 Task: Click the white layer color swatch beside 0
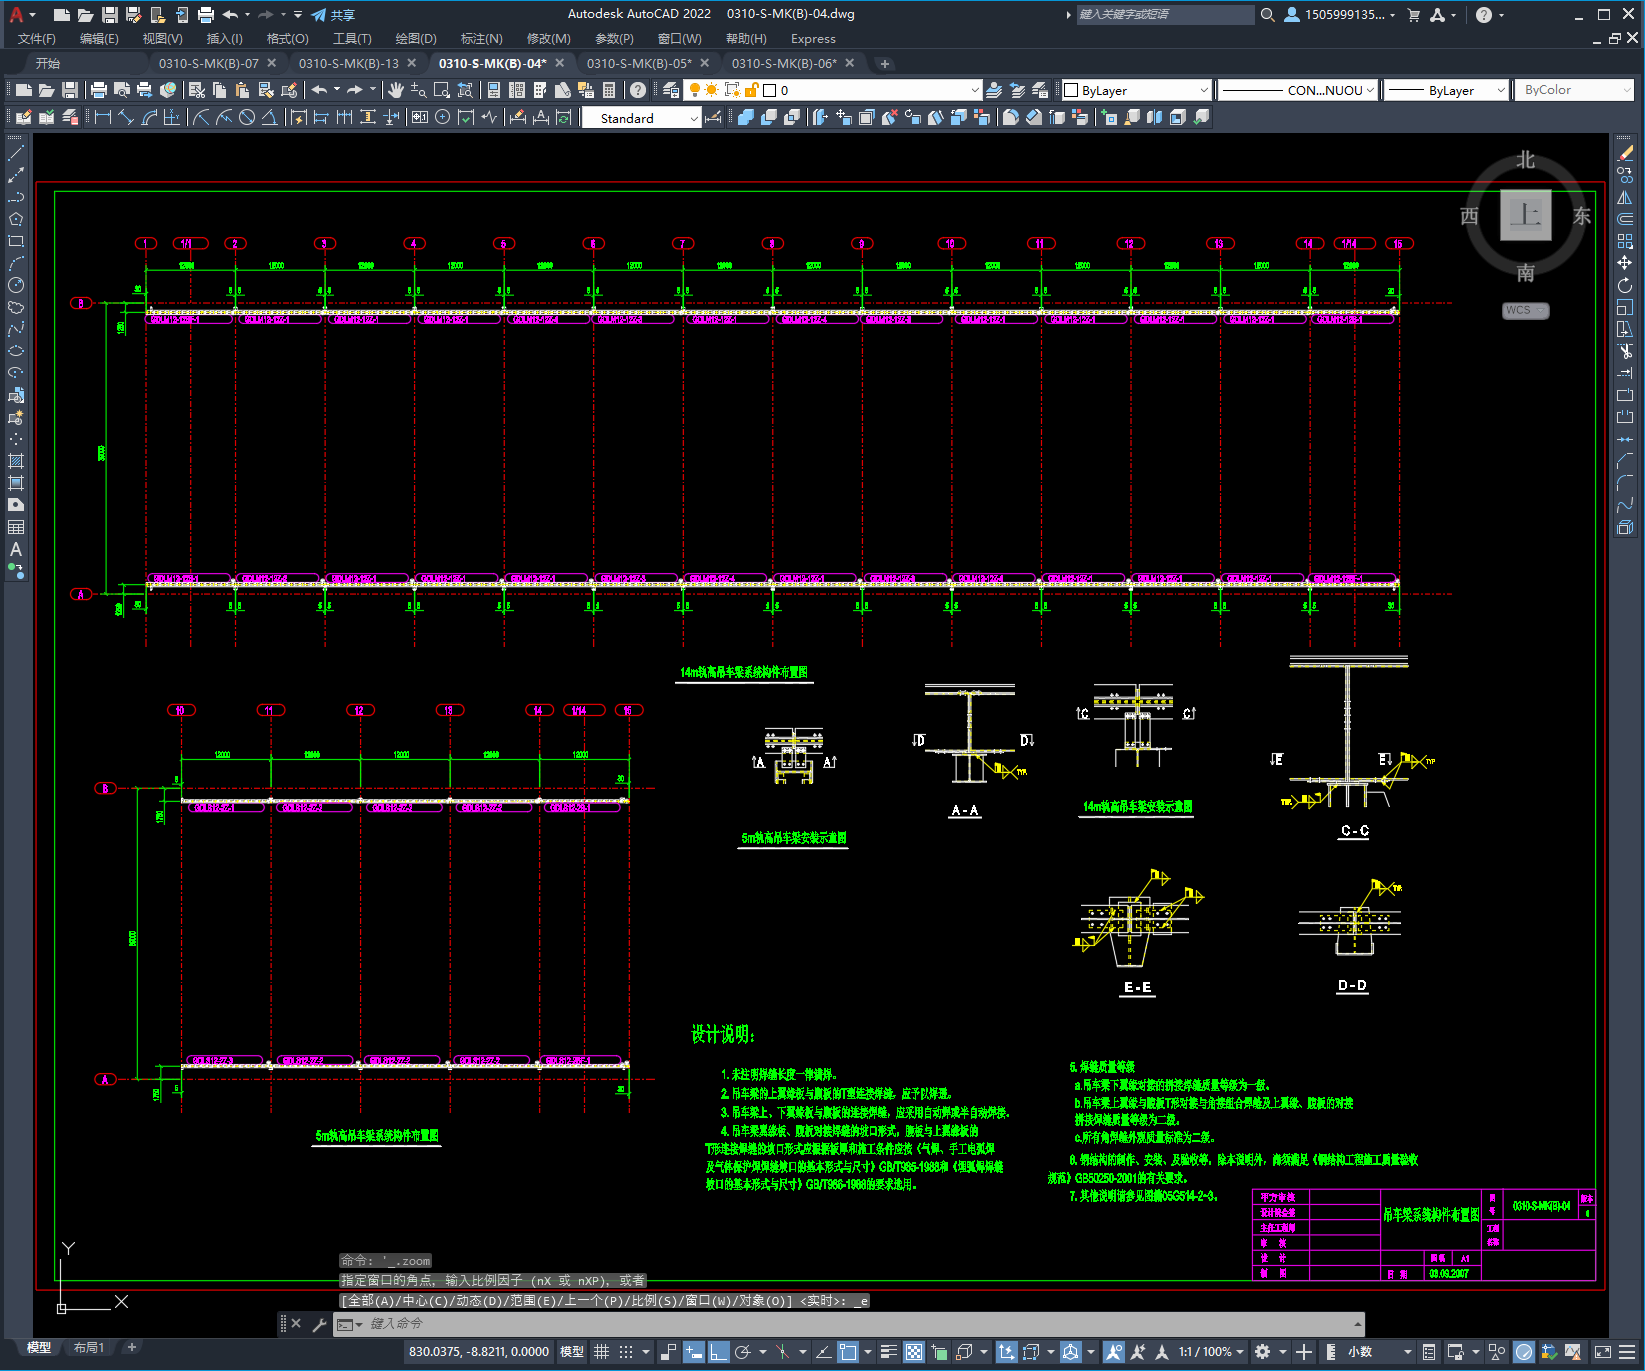click(770, 90)
